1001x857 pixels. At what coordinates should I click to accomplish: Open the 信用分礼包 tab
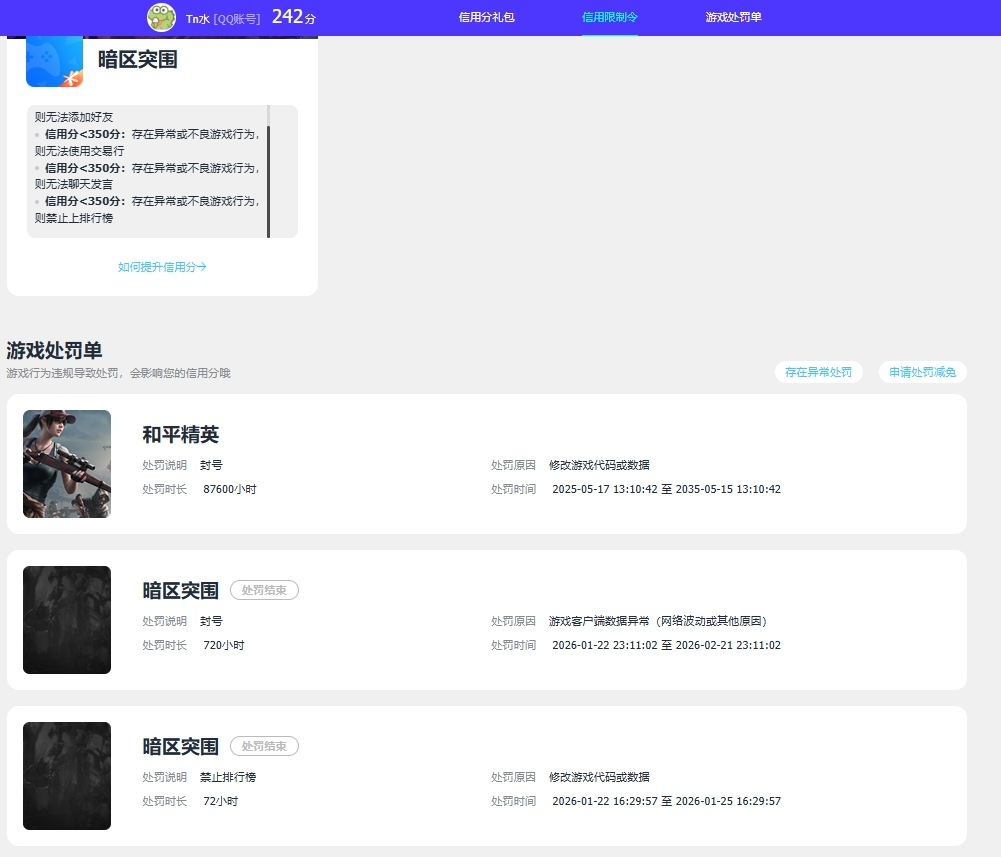pyautogui.click(x=486, y=17)
